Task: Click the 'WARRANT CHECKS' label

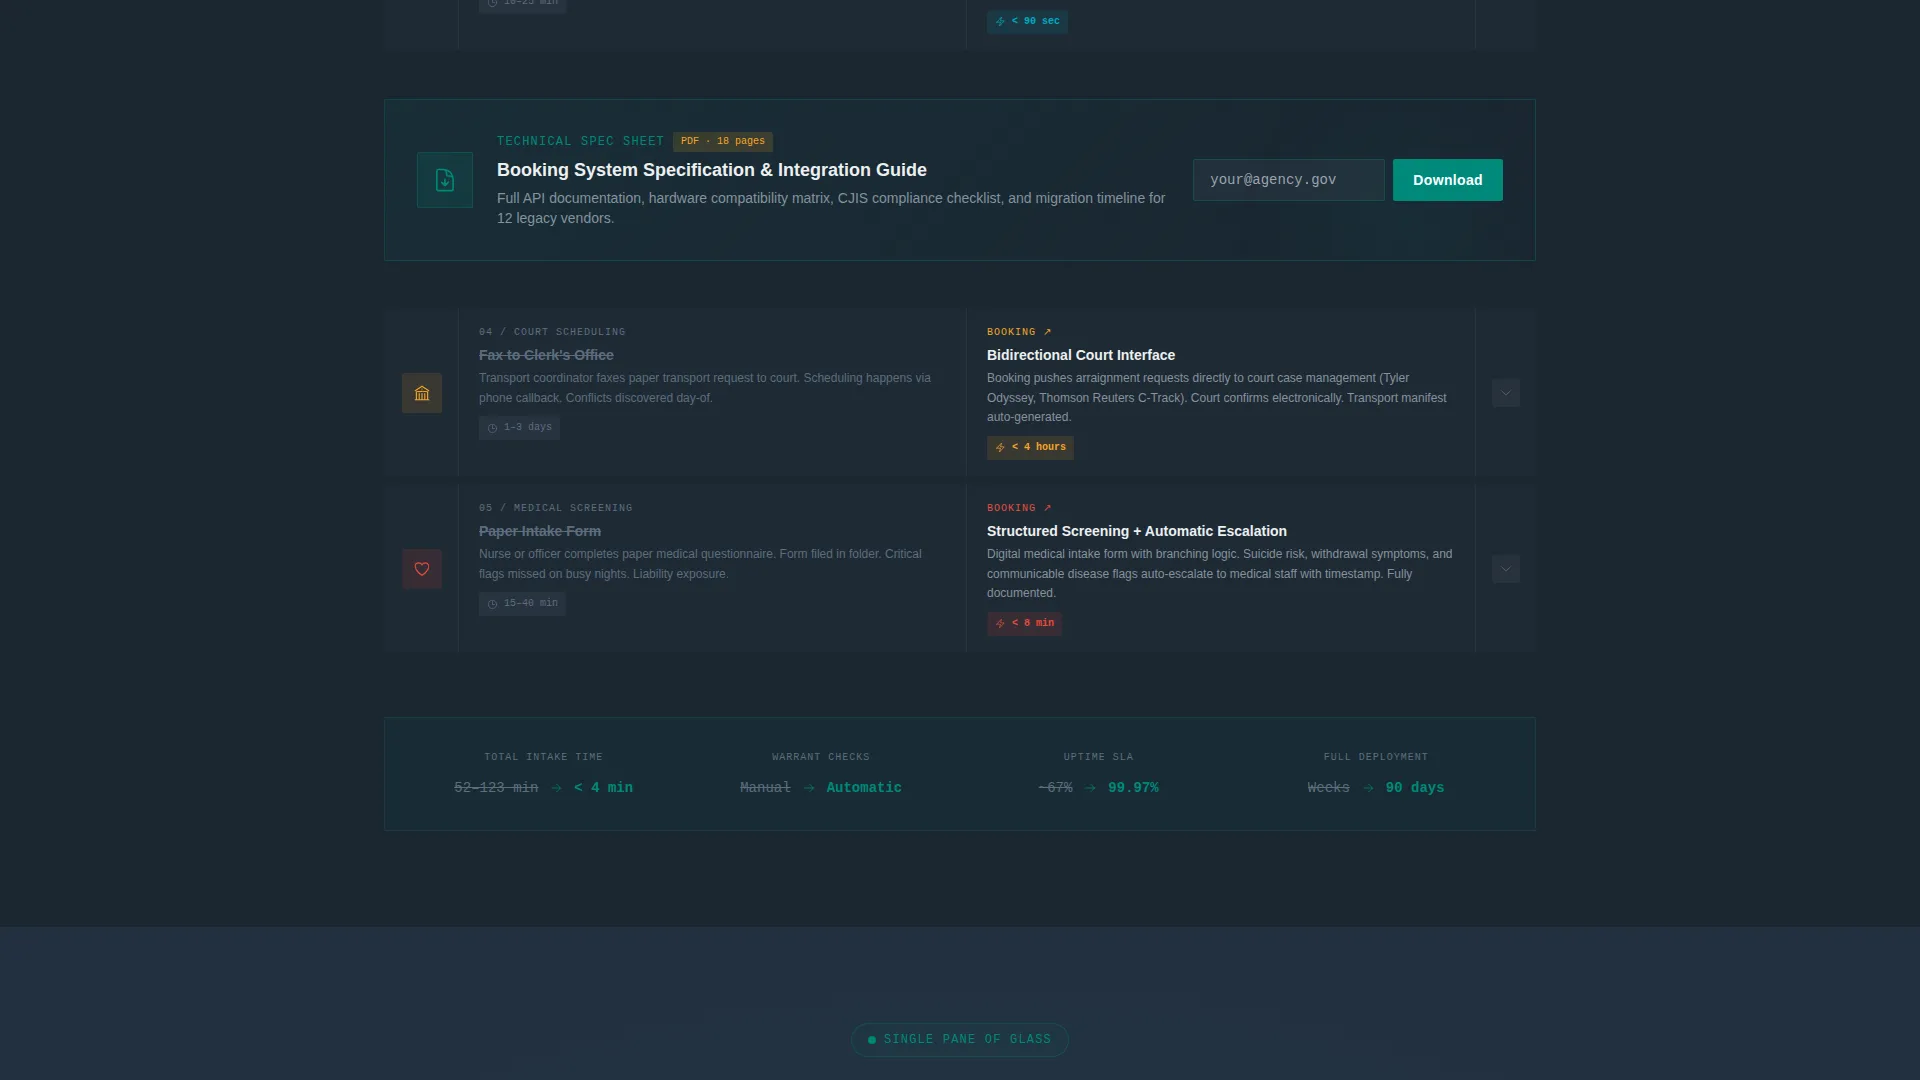Action: [x=821, y=757]
